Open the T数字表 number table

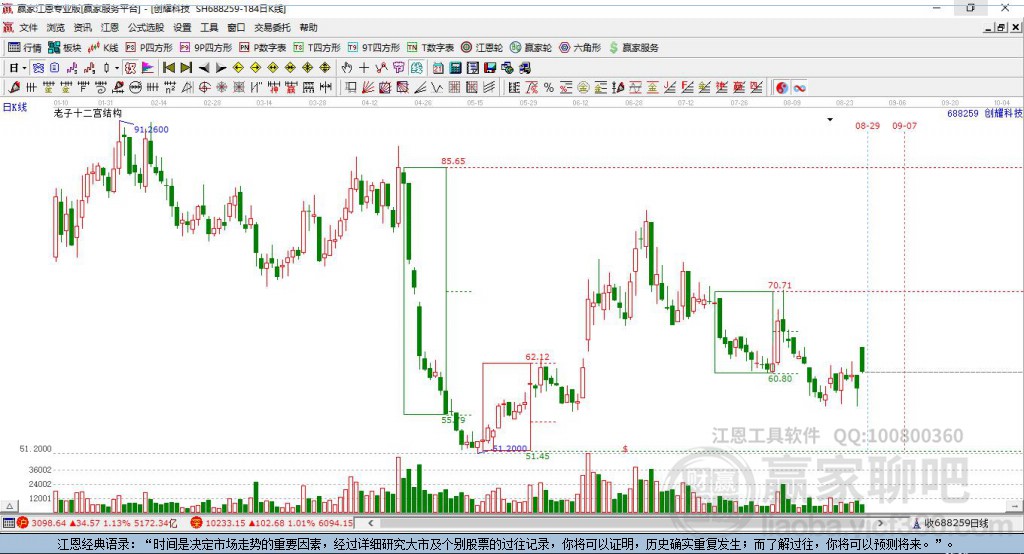(430, 48)
